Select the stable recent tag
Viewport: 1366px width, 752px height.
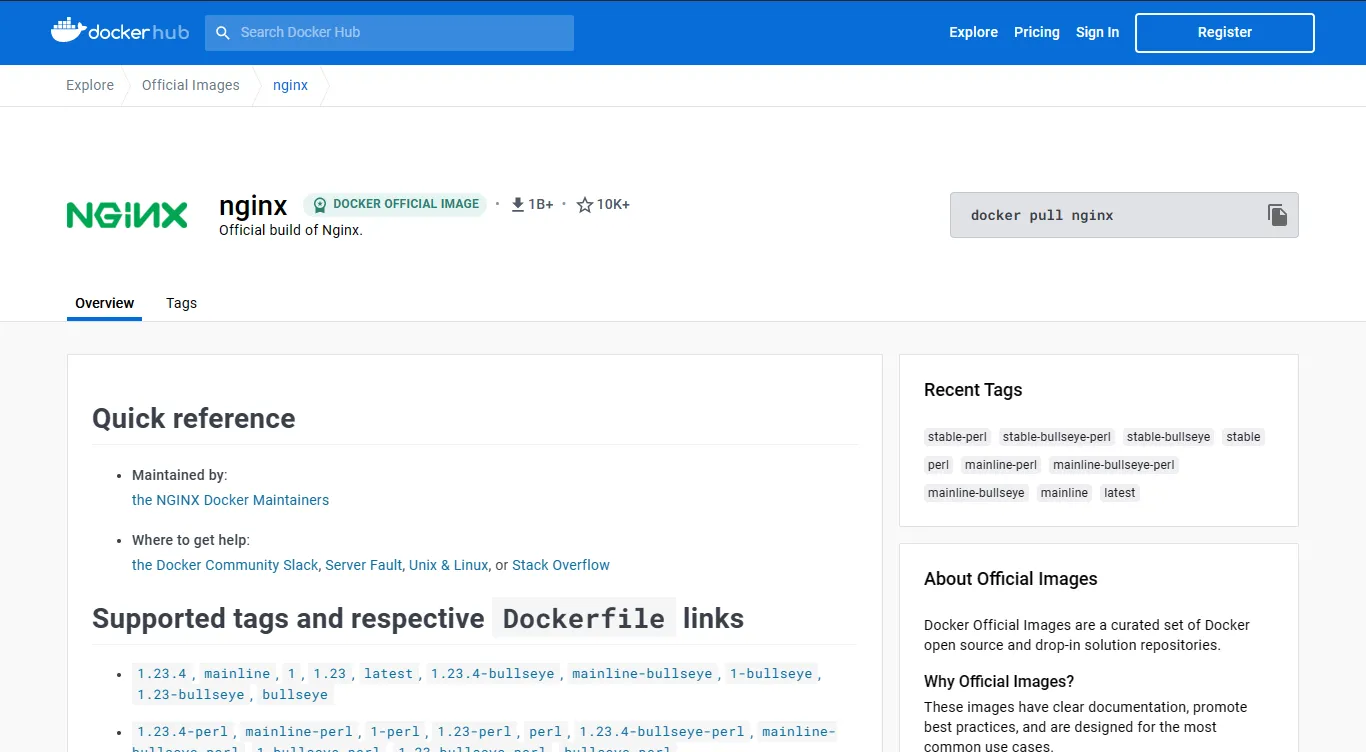(1243, 437)
